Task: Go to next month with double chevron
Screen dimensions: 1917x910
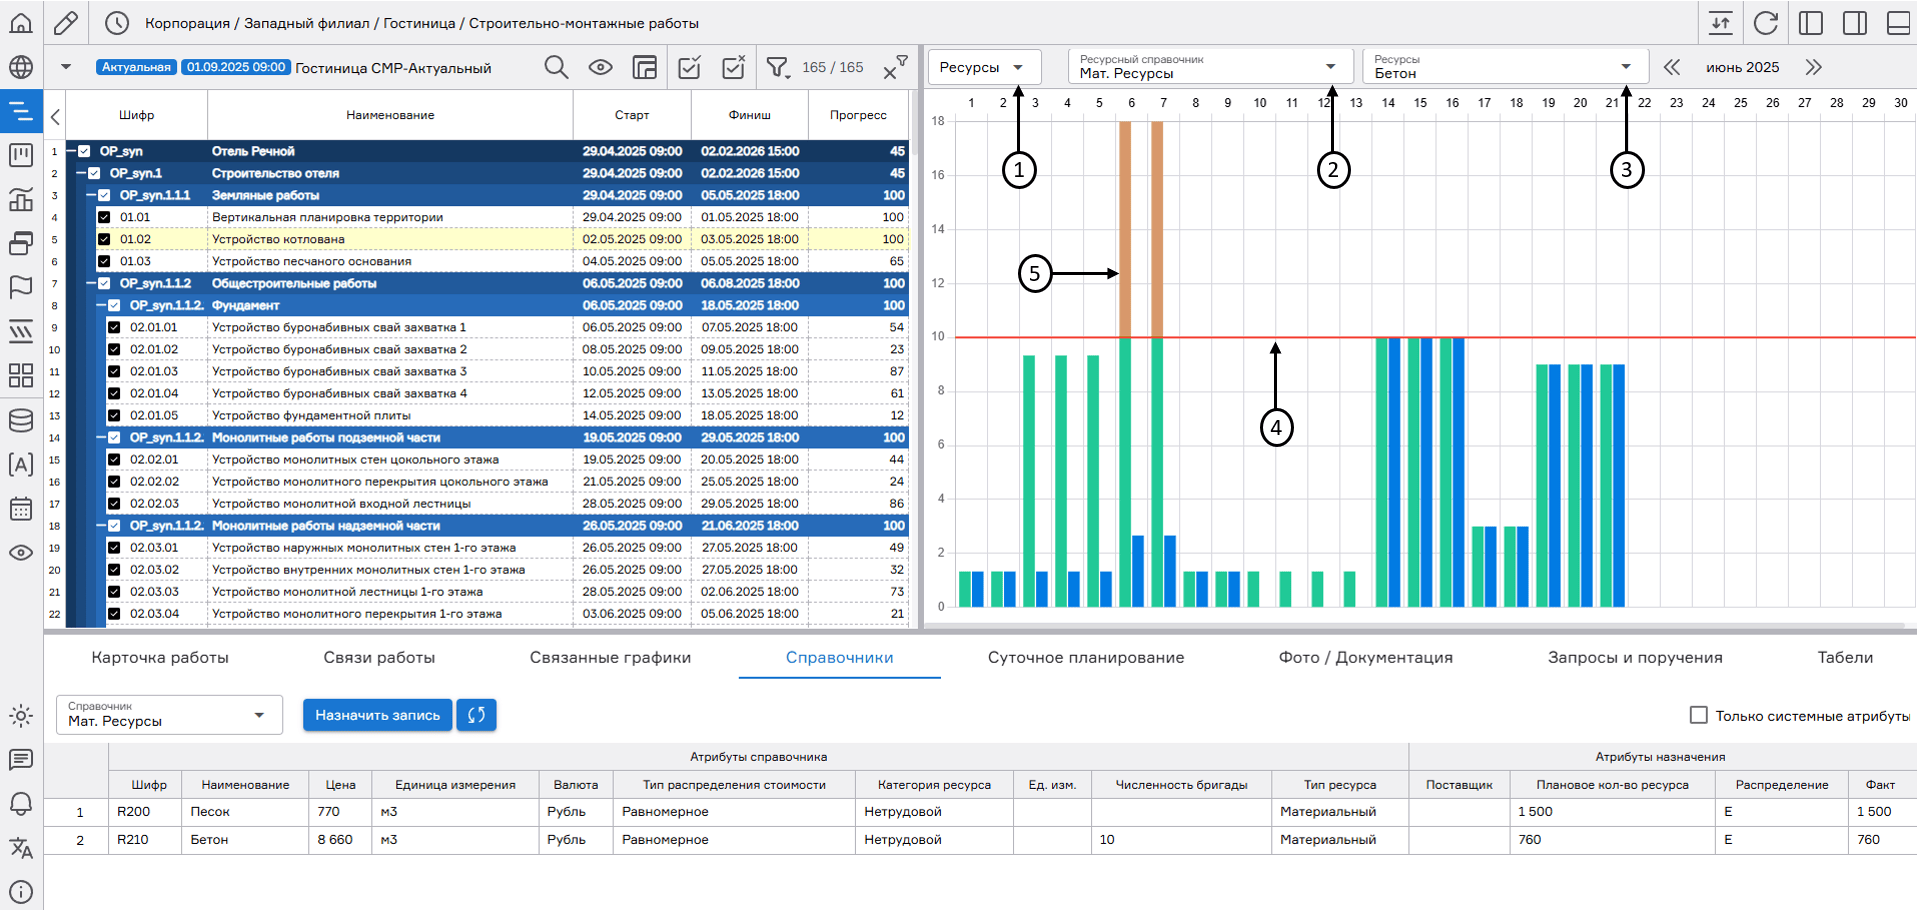Action: click(1813, 67)
